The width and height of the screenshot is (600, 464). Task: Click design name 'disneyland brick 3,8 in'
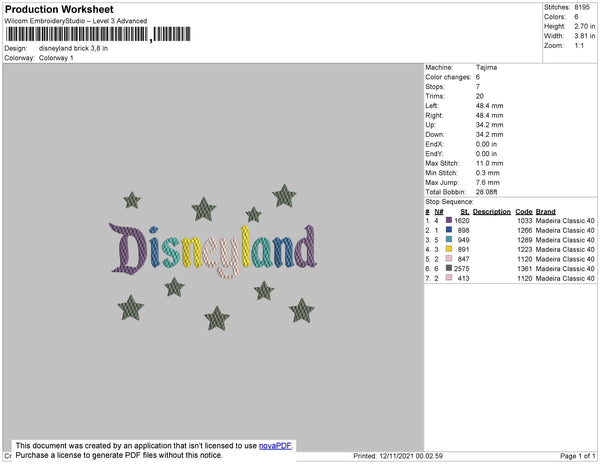[x=73, y=48]
